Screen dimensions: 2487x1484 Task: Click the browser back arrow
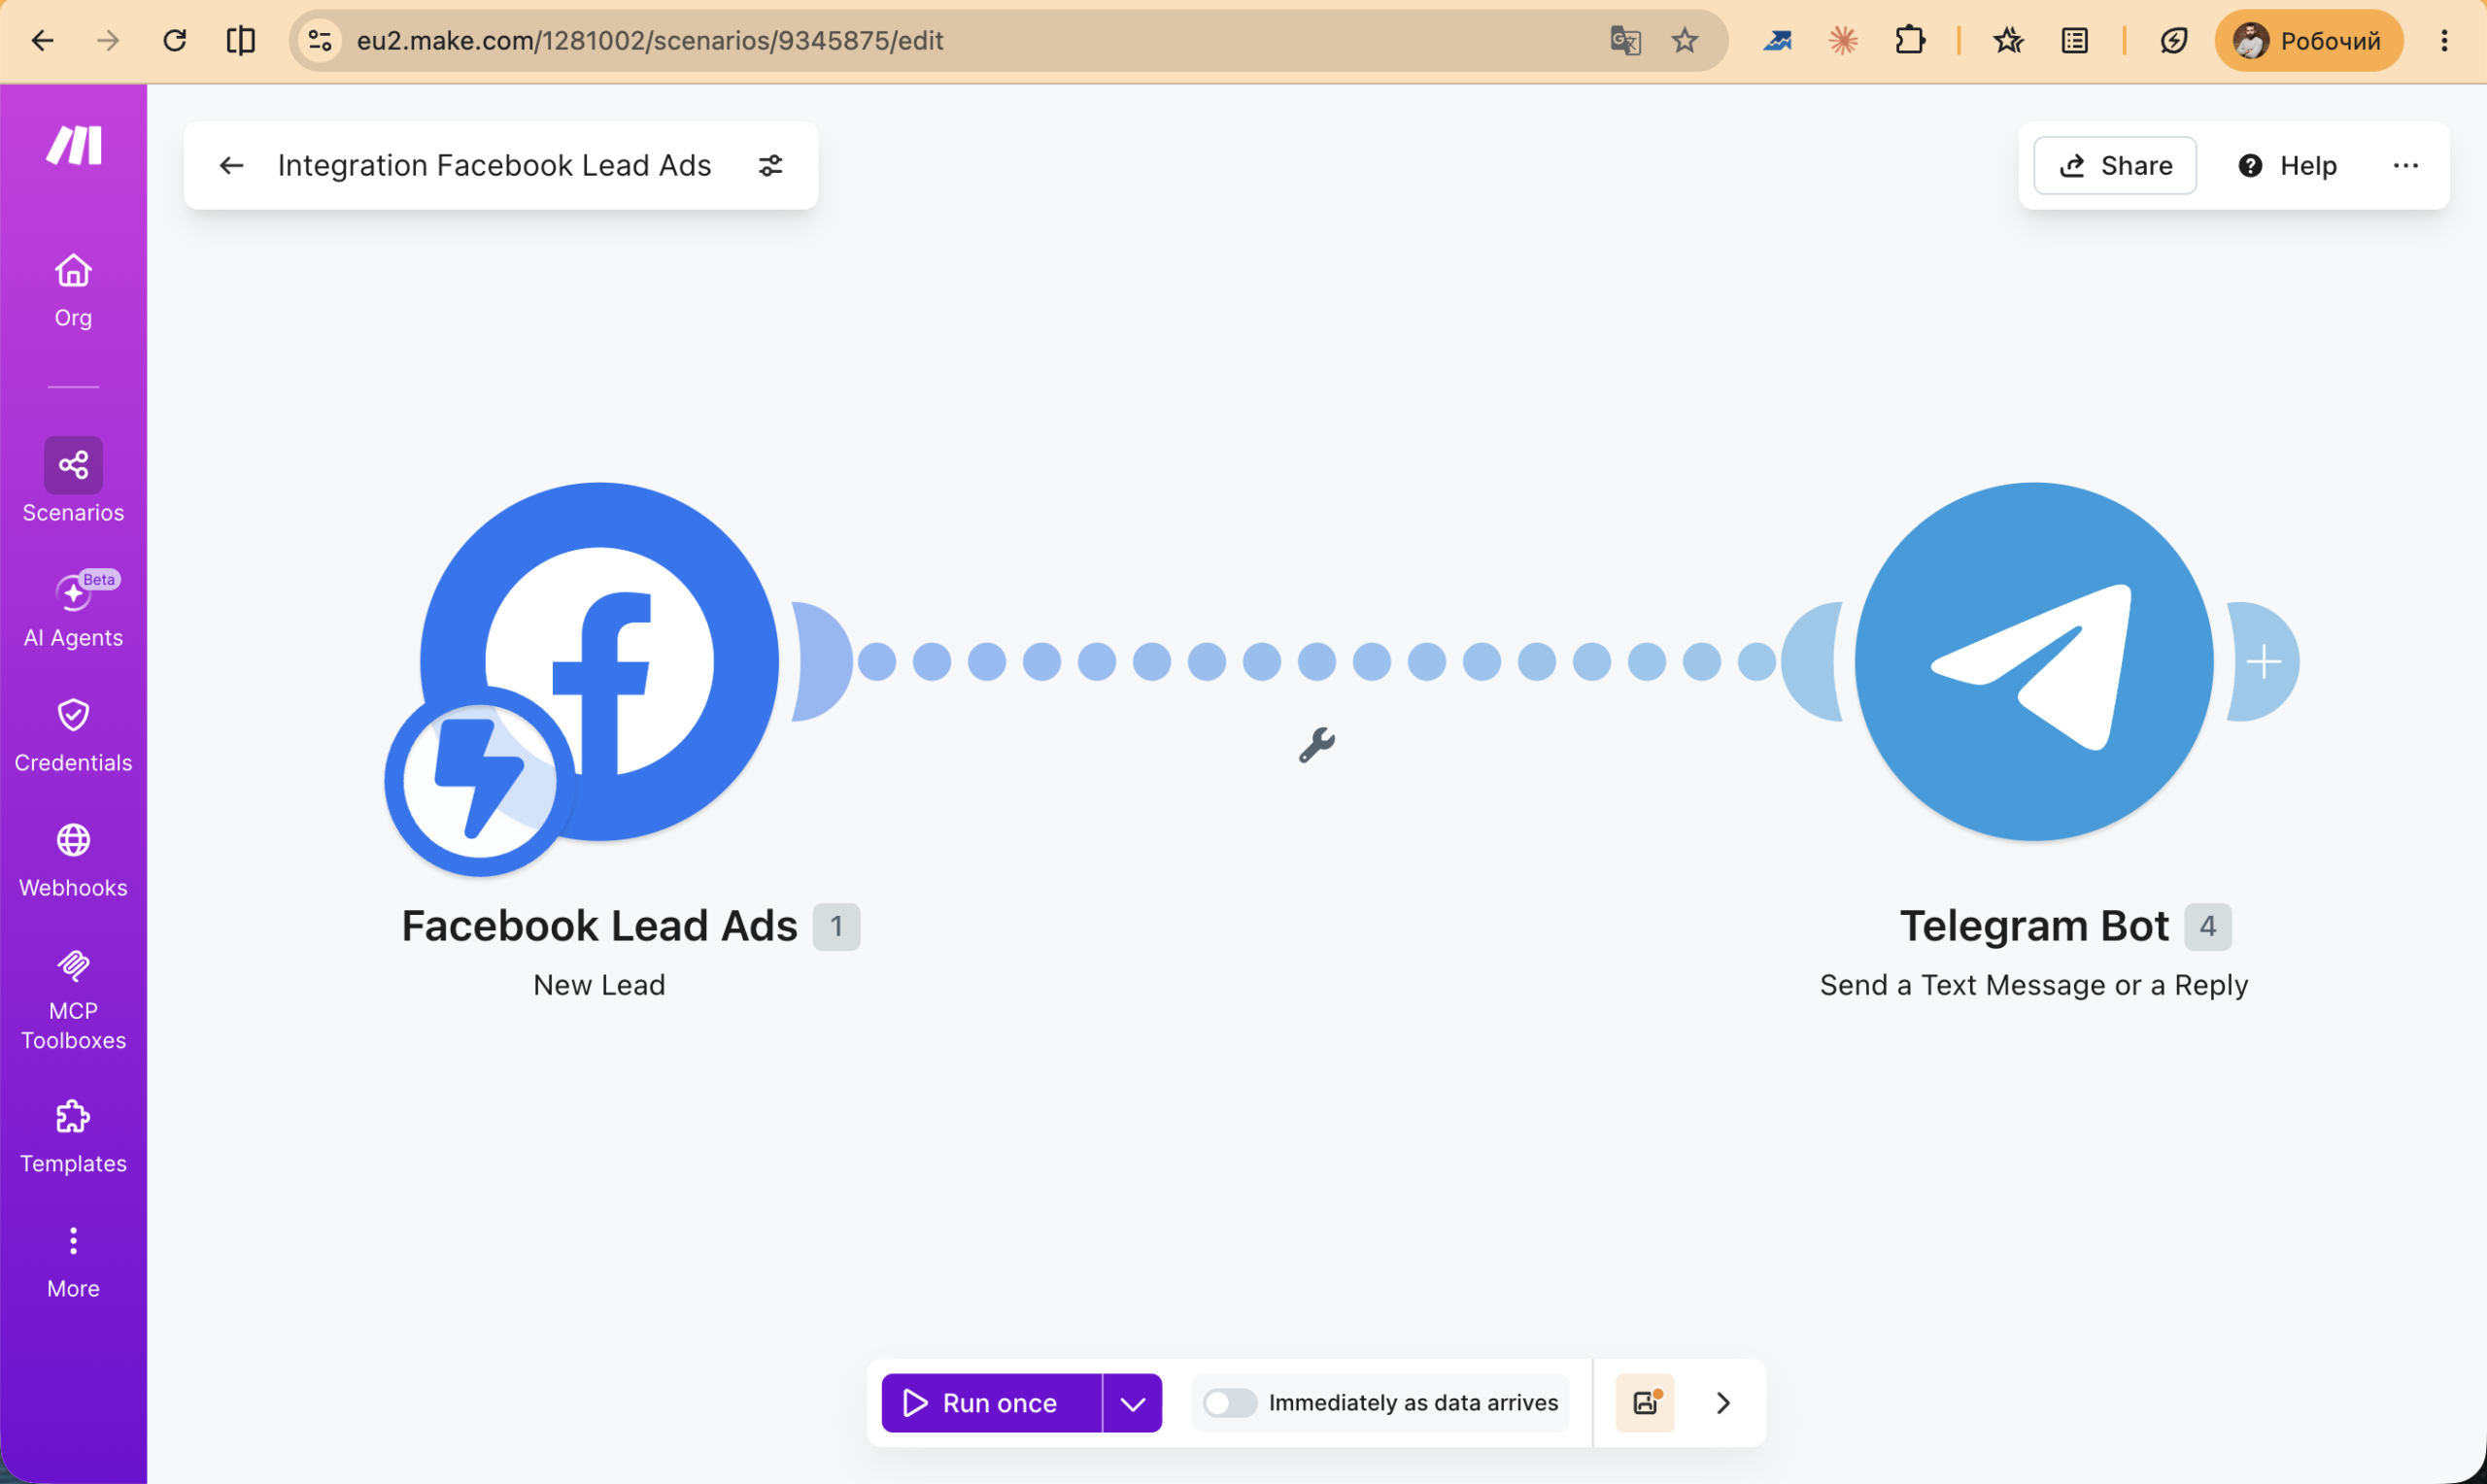(x=42, y=41)
